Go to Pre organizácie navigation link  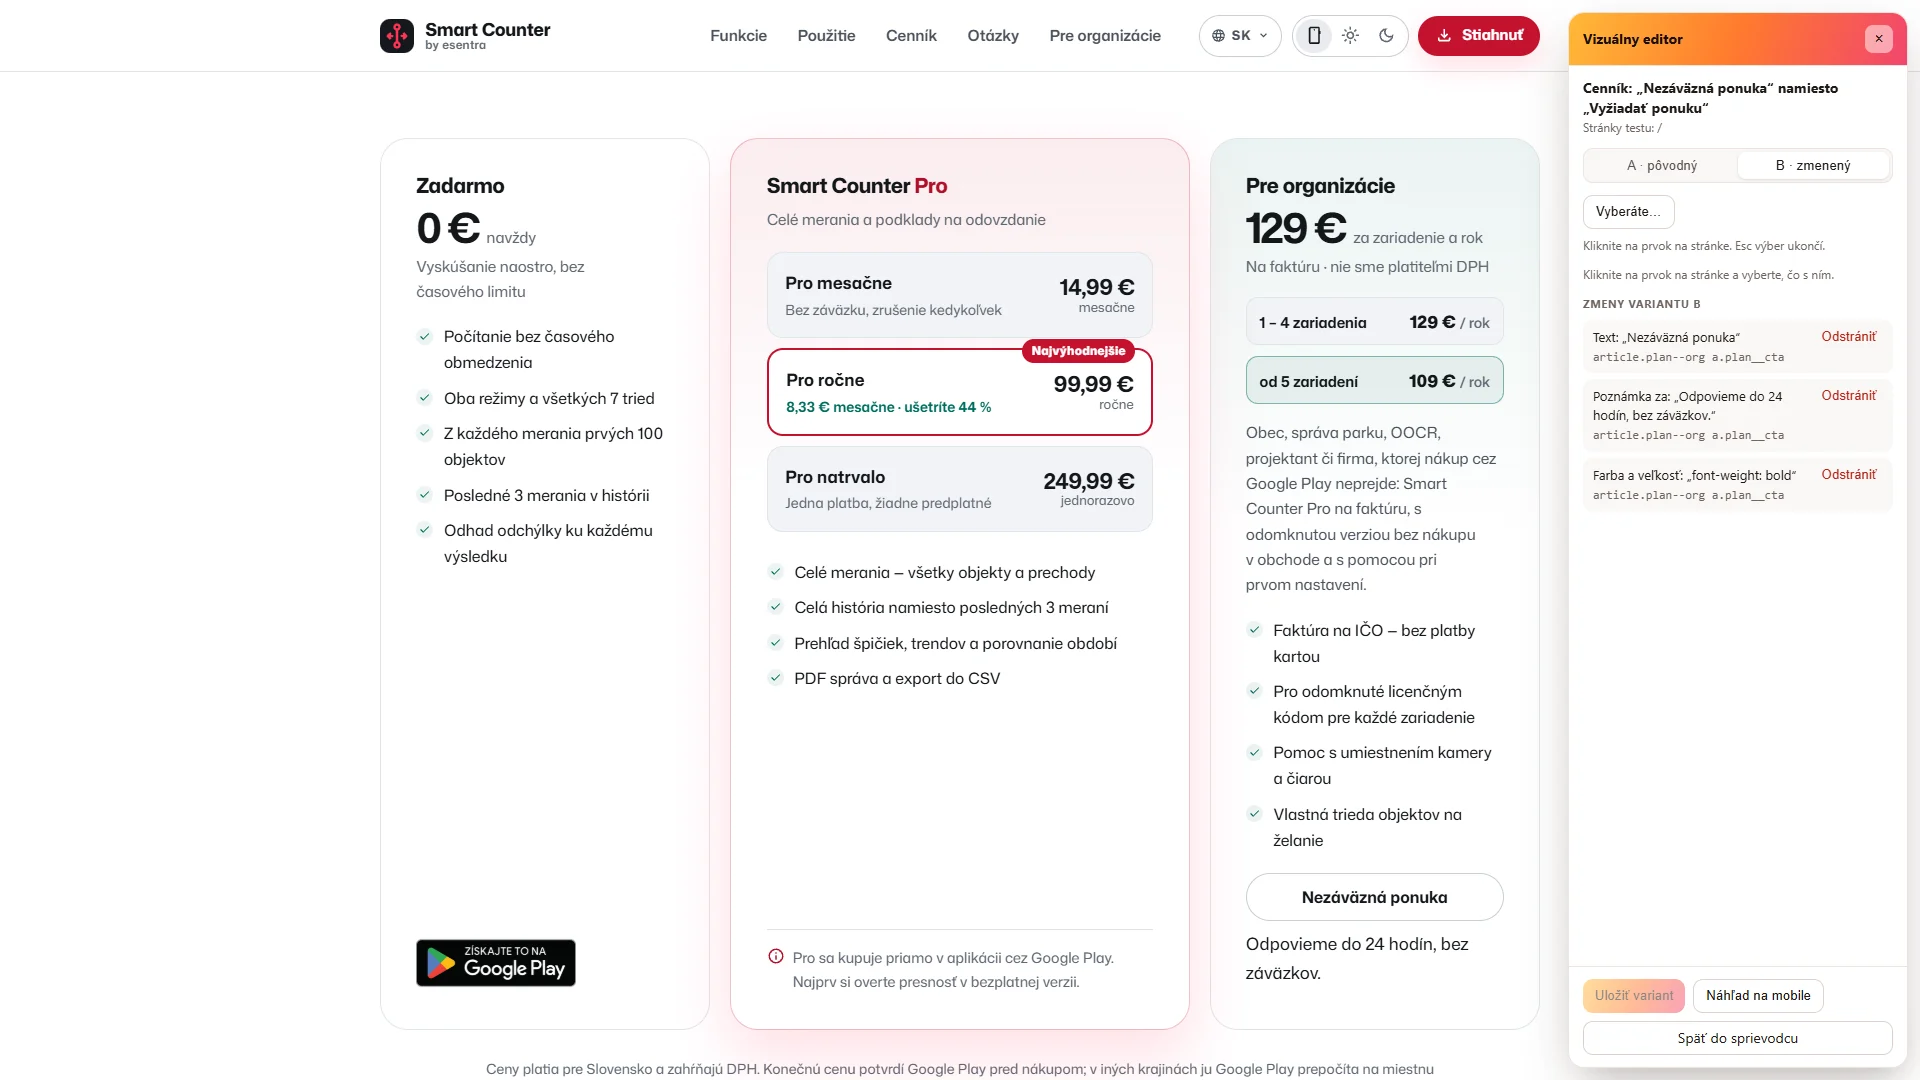tap(1105, 36)
